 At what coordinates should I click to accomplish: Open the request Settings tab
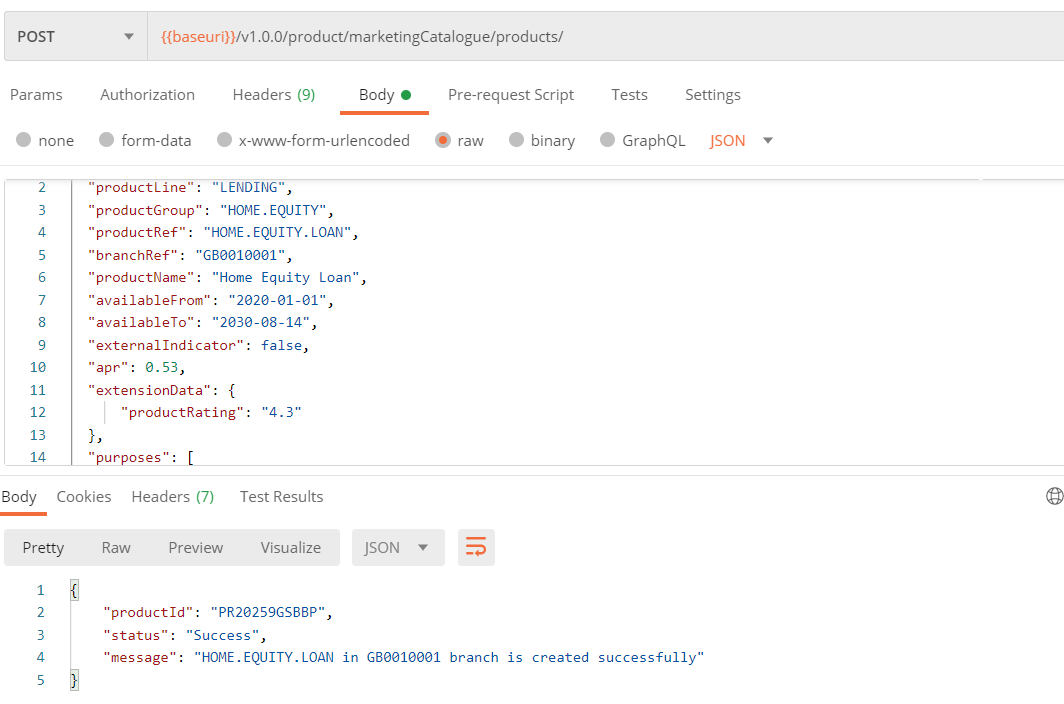pos(712,95)
